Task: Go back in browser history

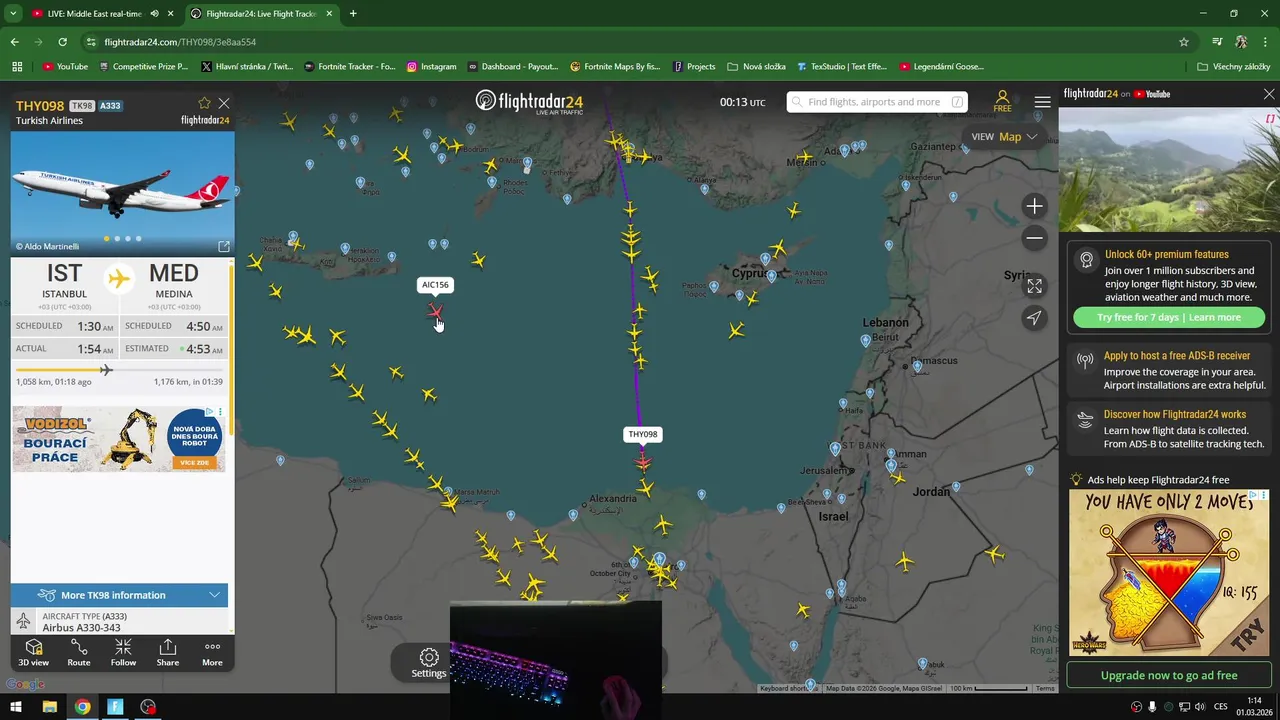Action: (14, 42)
